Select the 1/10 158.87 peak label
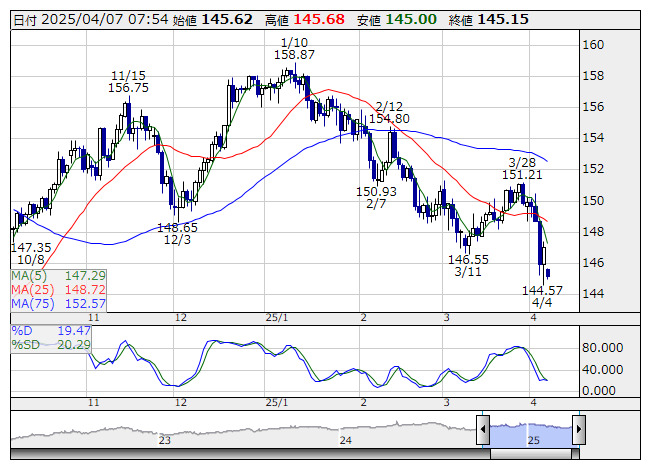 click(294, 49)
